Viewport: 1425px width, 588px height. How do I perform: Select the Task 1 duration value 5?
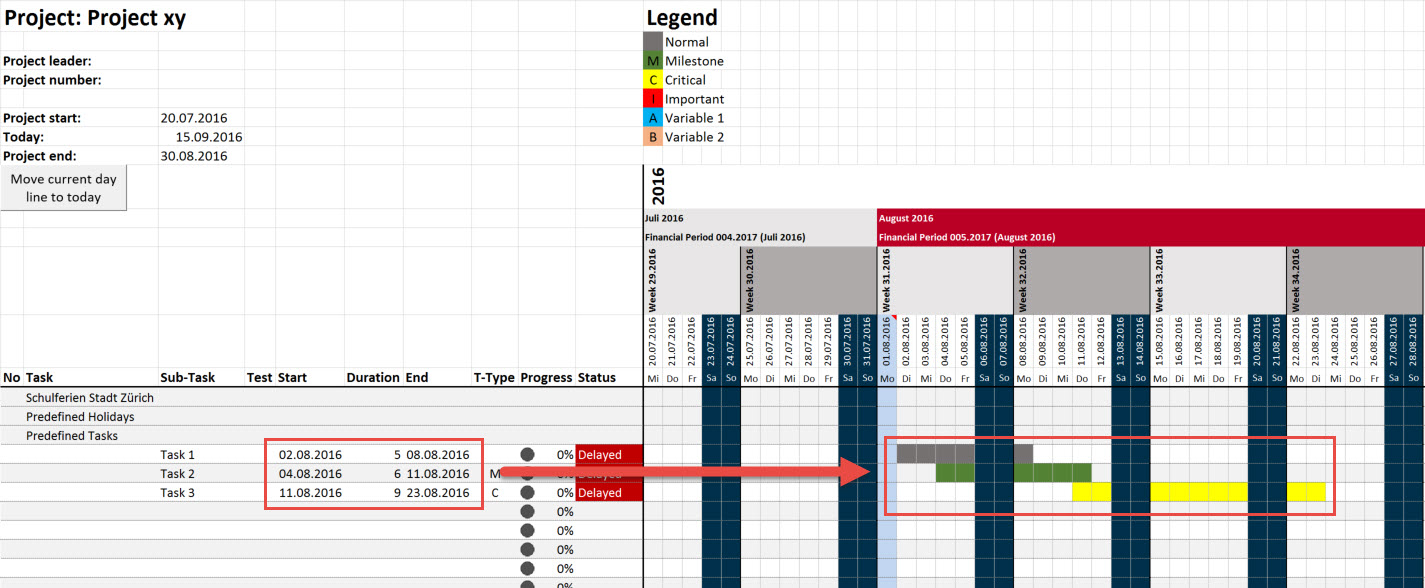[397, 454]
